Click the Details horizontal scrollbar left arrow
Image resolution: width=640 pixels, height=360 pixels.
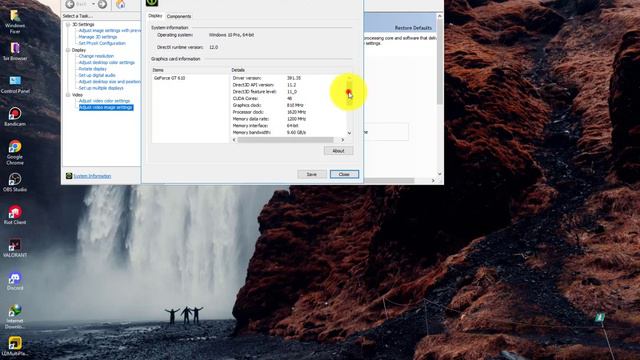pyautogui.click(x=234, y=140)
